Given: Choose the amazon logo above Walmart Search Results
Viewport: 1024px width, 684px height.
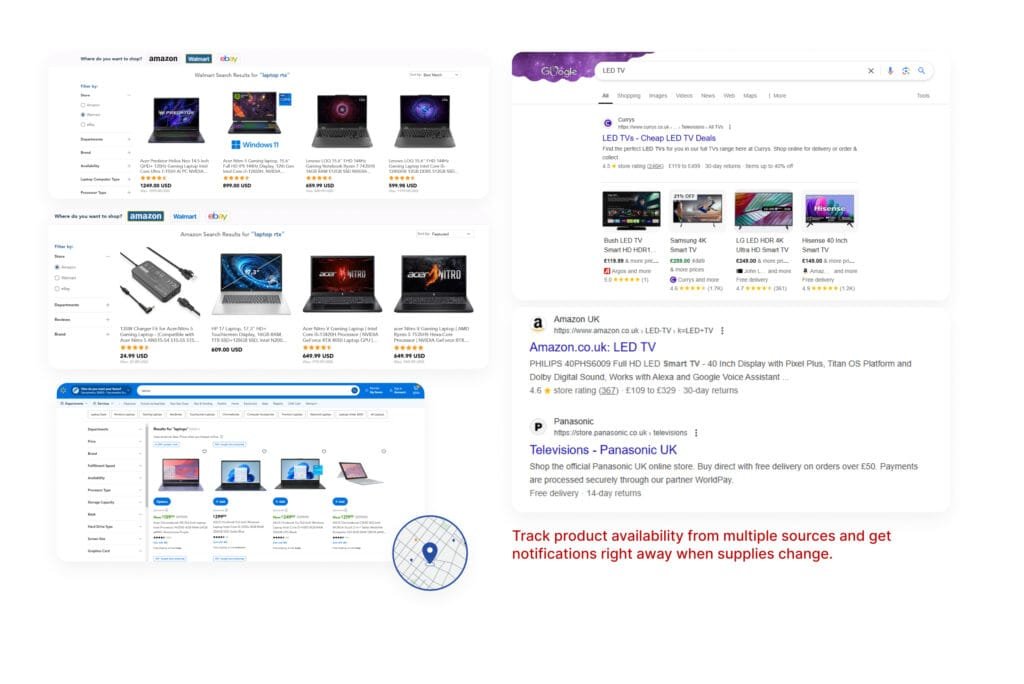Looking at the screenshot, I should (x=163, y=59).
